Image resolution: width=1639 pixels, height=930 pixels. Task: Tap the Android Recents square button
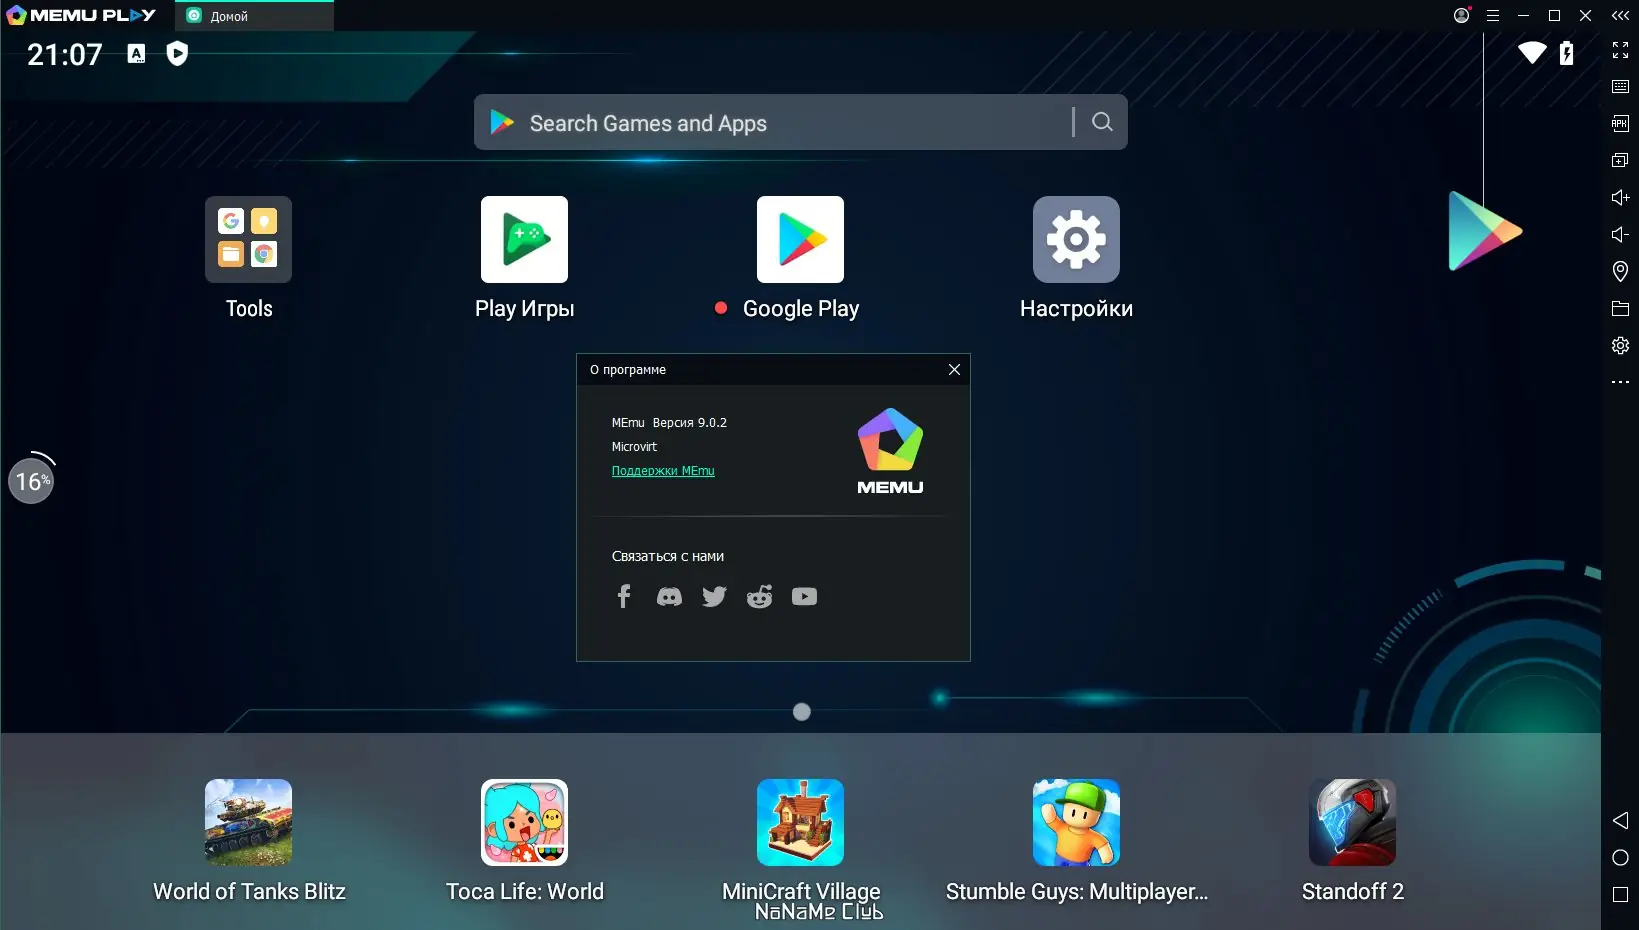1621,895
